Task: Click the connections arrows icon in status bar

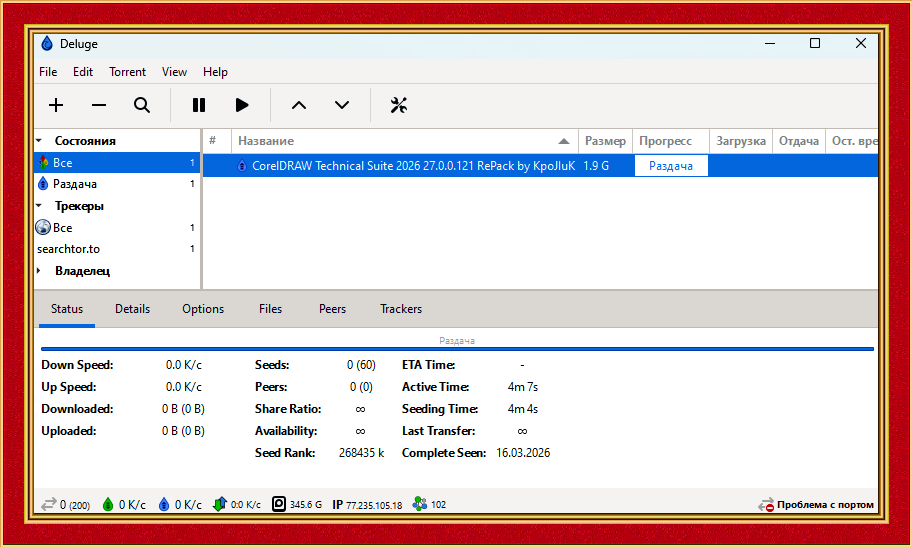Action: point(49,504)
